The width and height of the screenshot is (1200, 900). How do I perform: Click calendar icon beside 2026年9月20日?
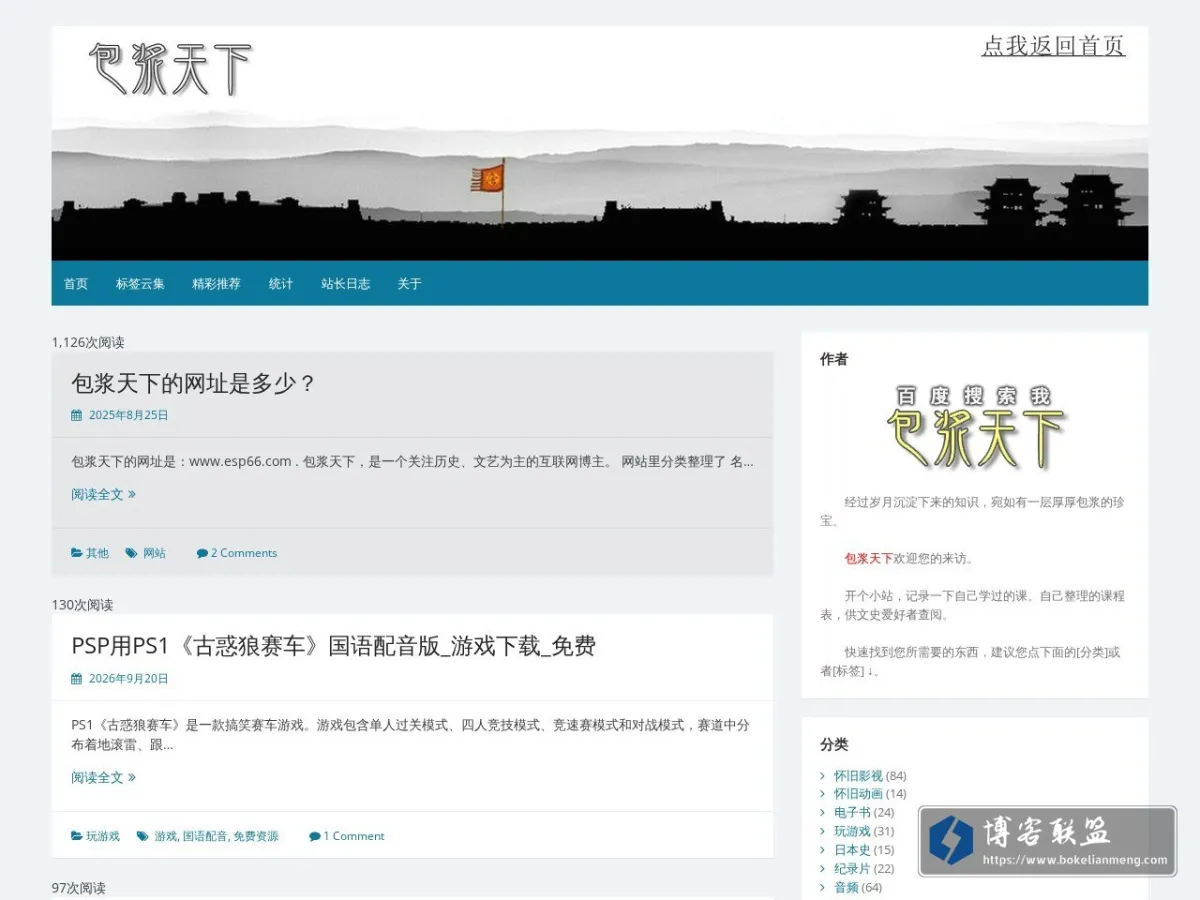(x=76, y=678)
